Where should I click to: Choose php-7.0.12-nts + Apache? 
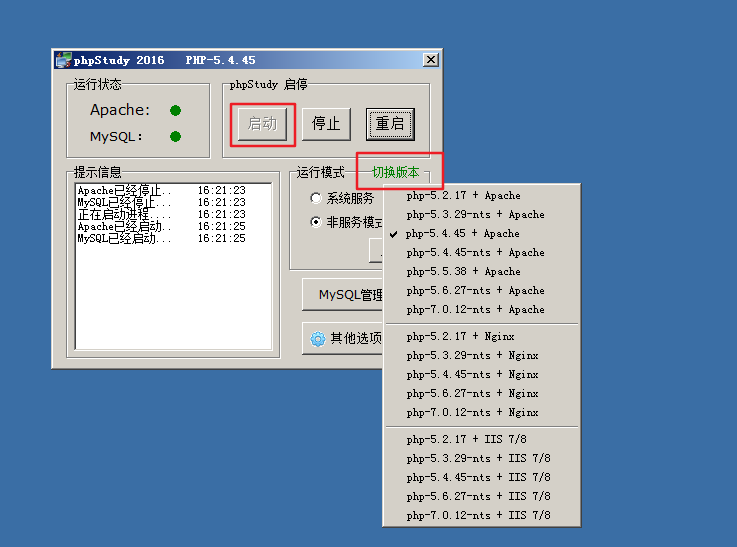[482, 310]
